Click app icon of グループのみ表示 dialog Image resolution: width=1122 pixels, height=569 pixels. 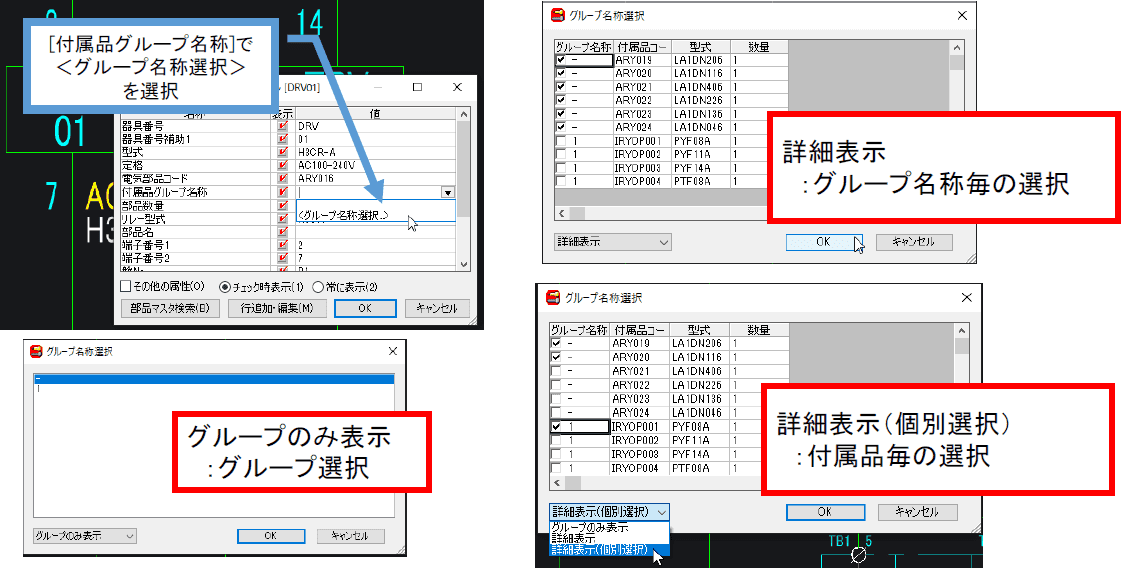point(36,351)
